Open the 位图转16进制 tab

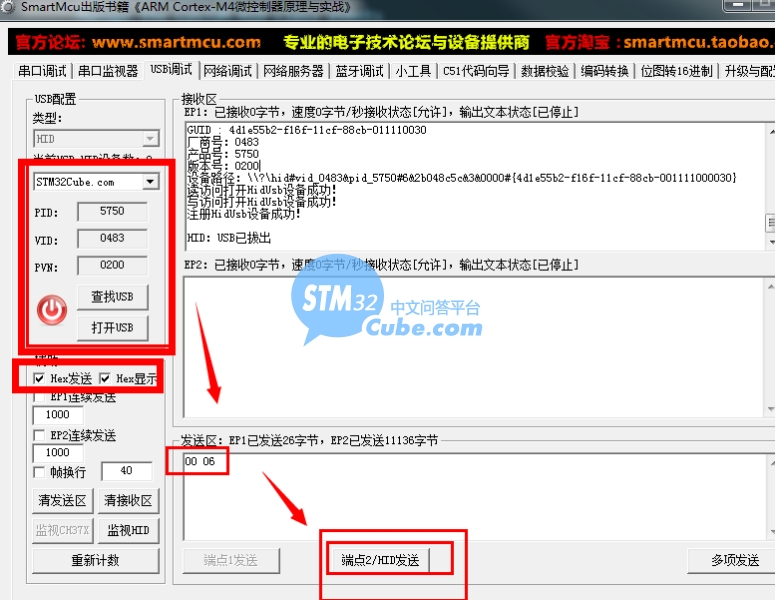point(677,71)
